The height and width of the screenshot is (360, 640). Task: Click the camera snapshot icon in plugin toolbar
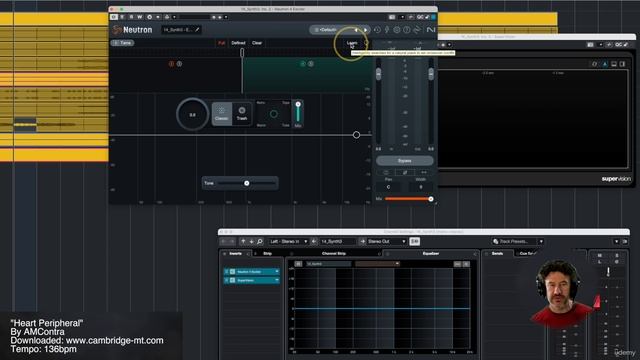(x=392, y=17)
